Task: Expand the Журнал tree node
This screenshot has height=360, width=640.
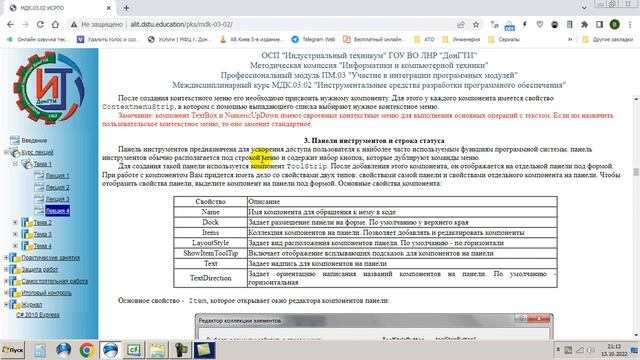Action: [x=6, y=304]
